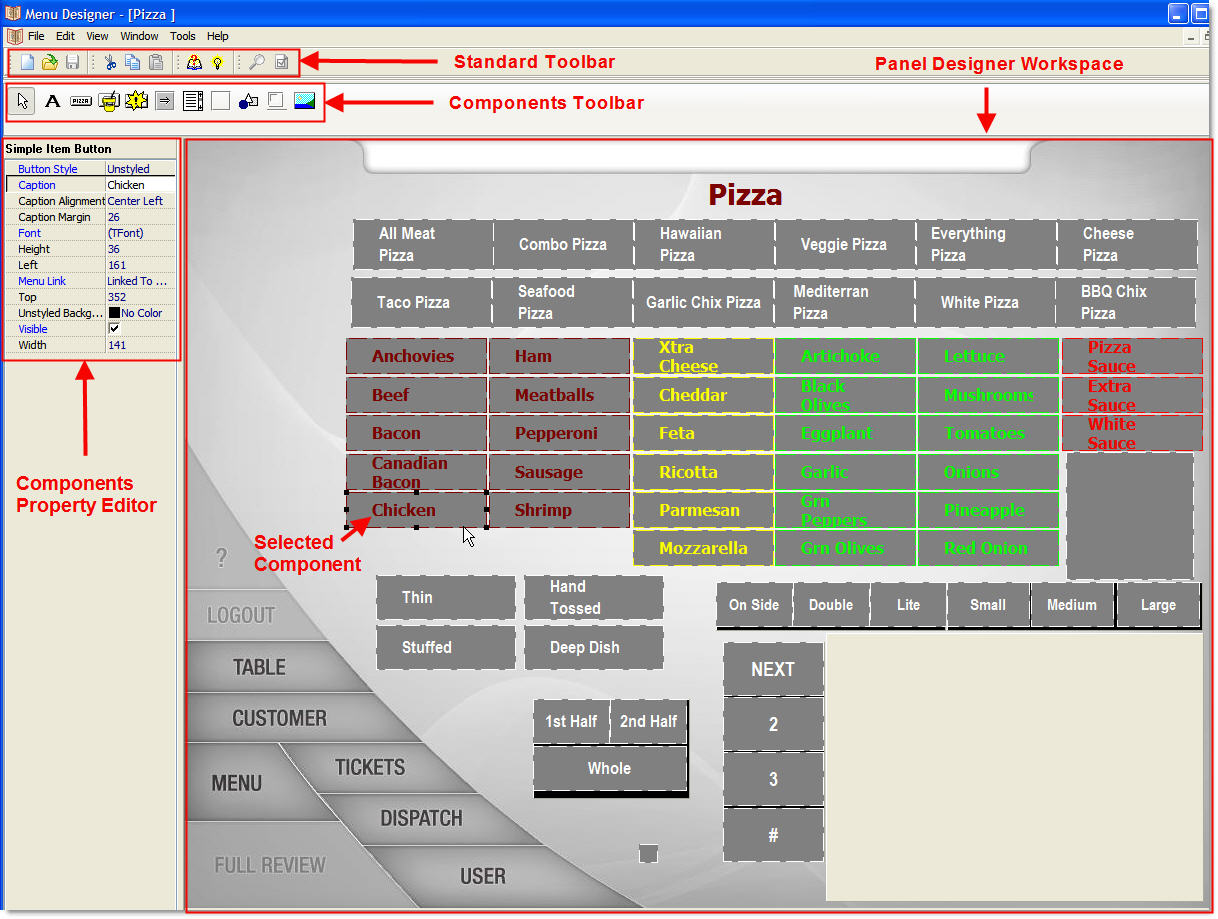Open the Caption Alignment Center Left value
The height and width of the screenshot is (919, 1218).
click(x=140, y=201)
